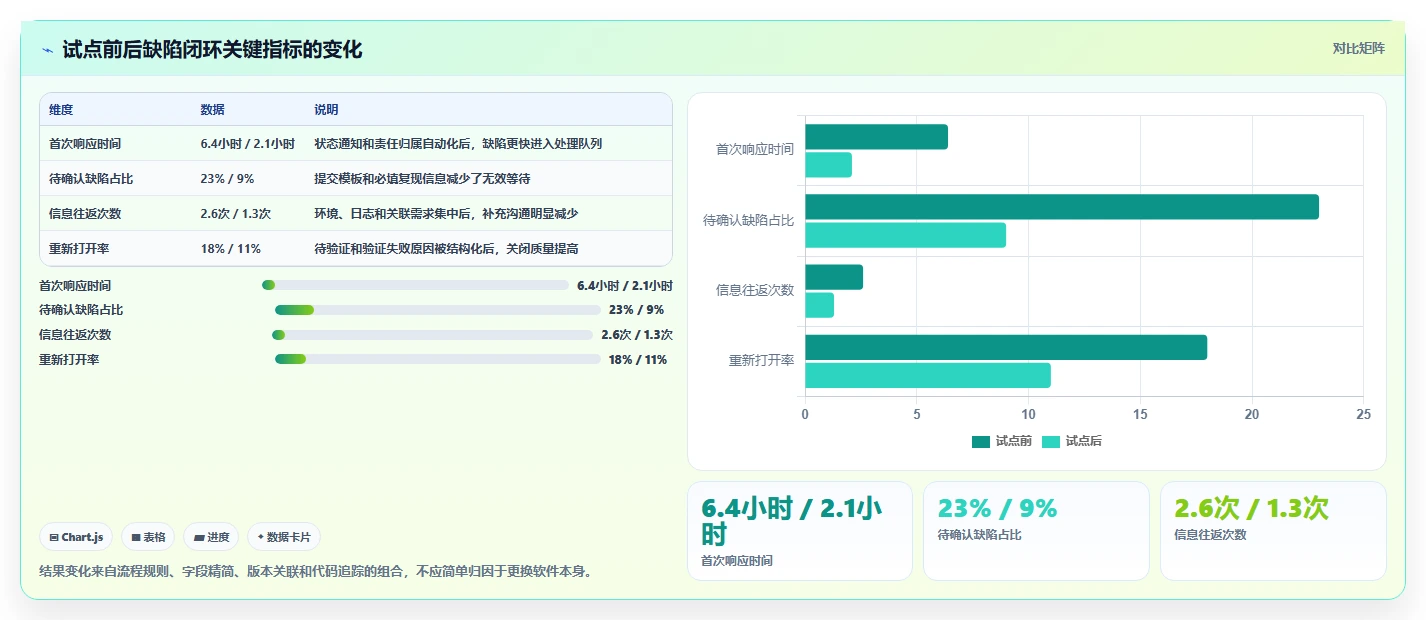Click the x-axis tick label 25
The width and height of the screenshot is (1426, 620).
[1363, 414]
